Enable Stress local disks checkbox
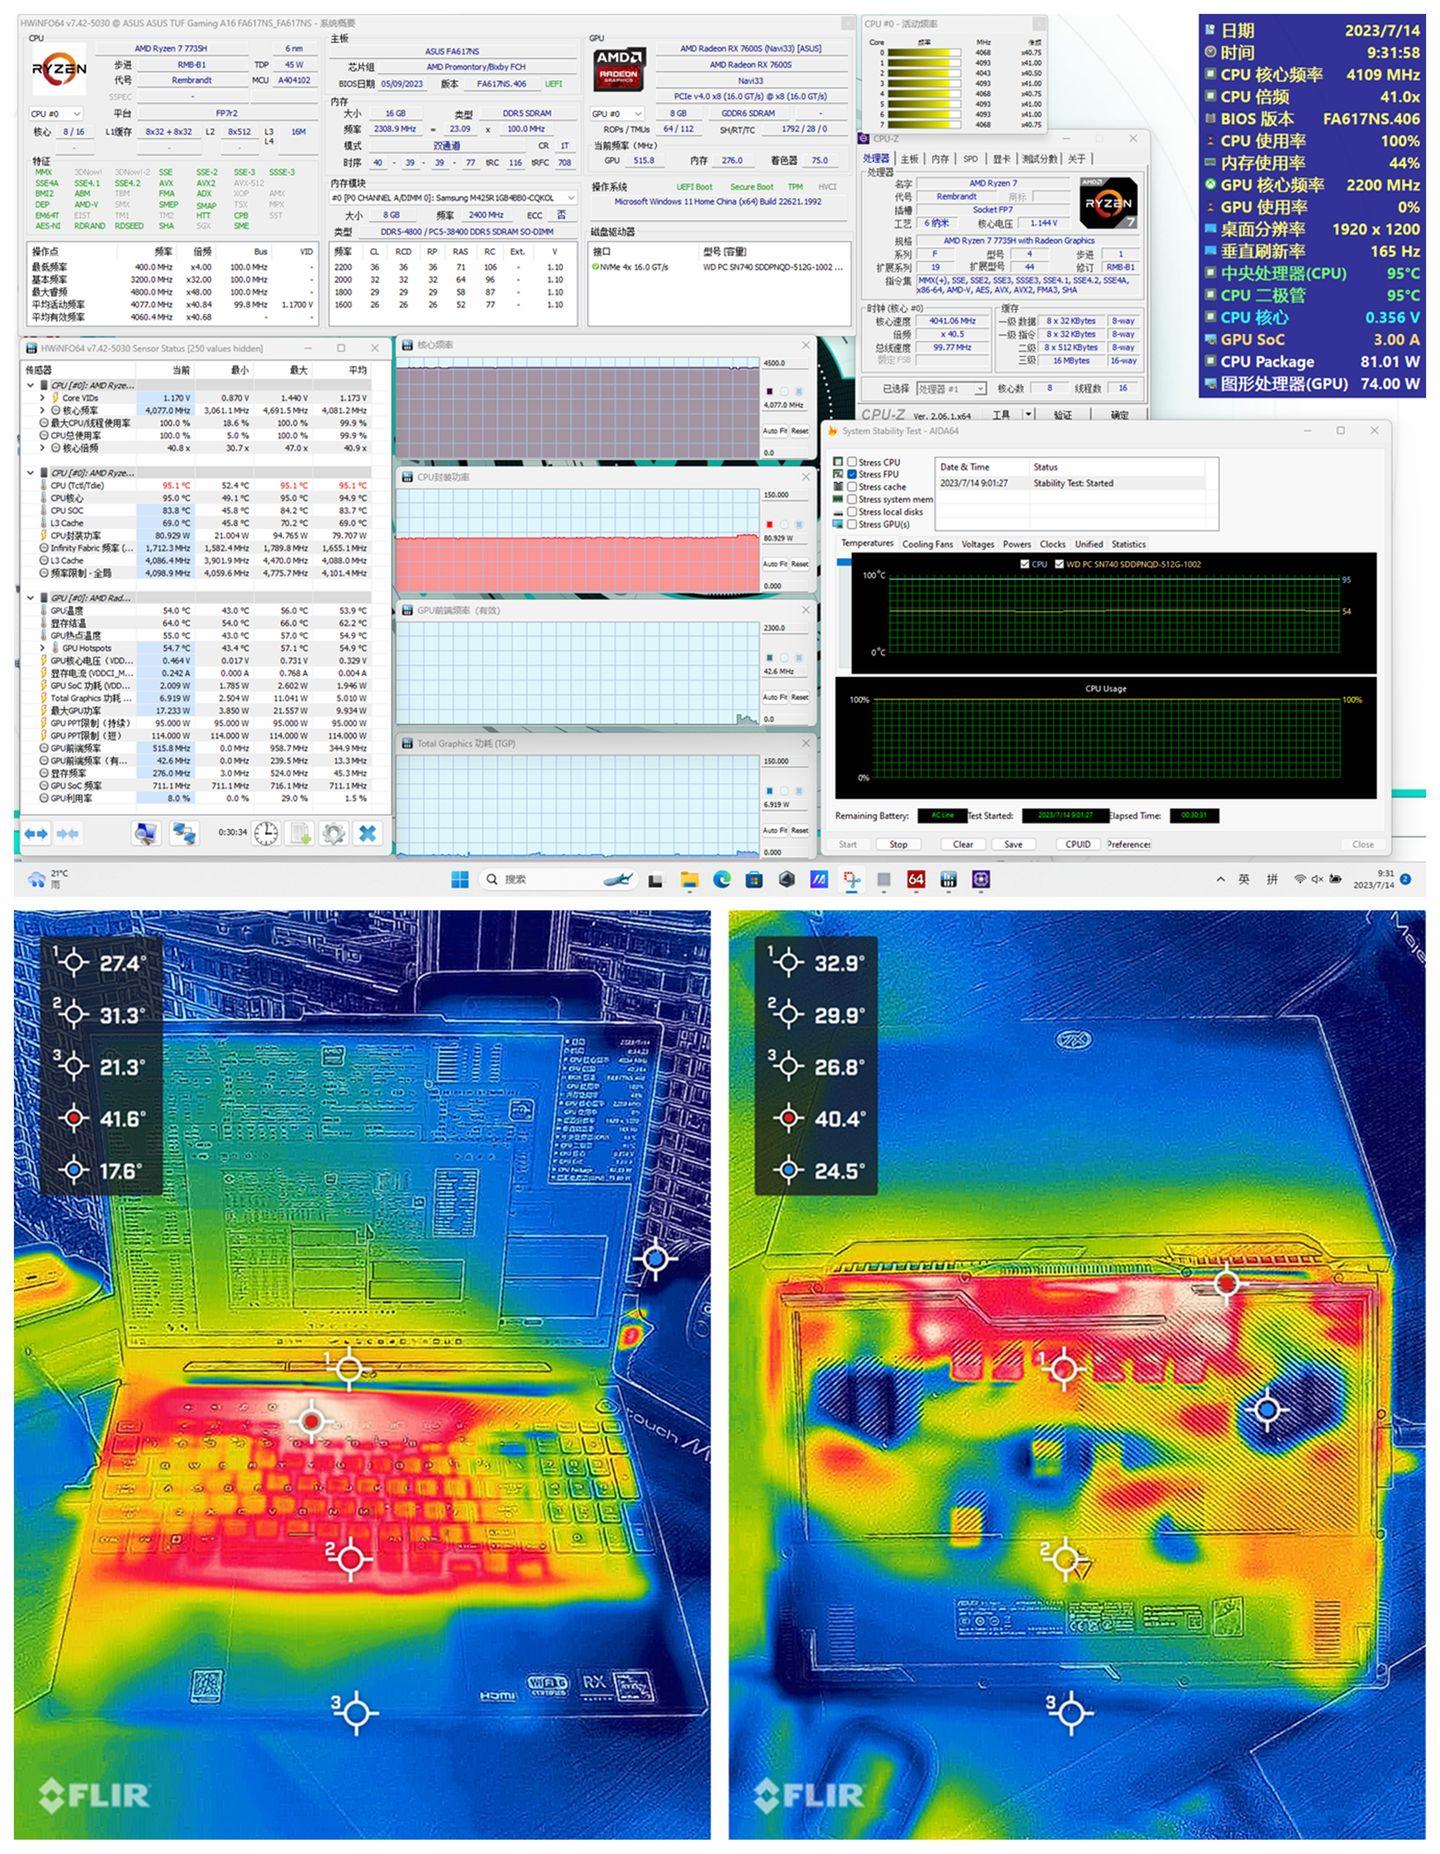Viewport: 1440px width, 1854px height. (852, 512)
